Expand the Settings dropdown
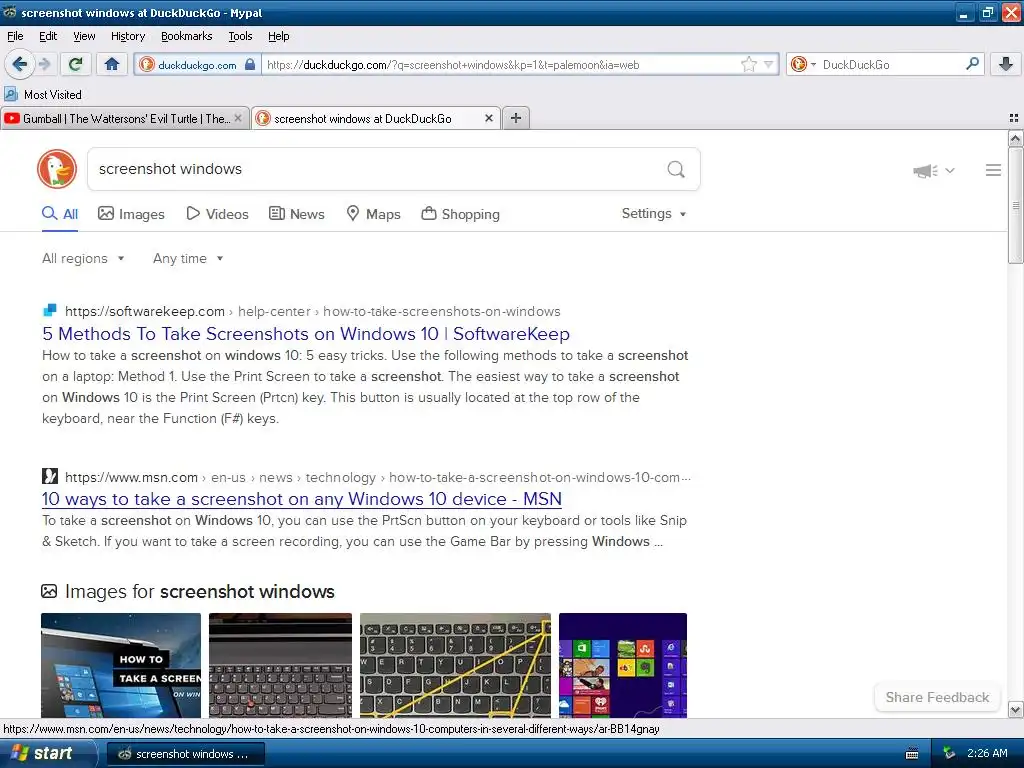1024x768 pixels. [654, 214]
